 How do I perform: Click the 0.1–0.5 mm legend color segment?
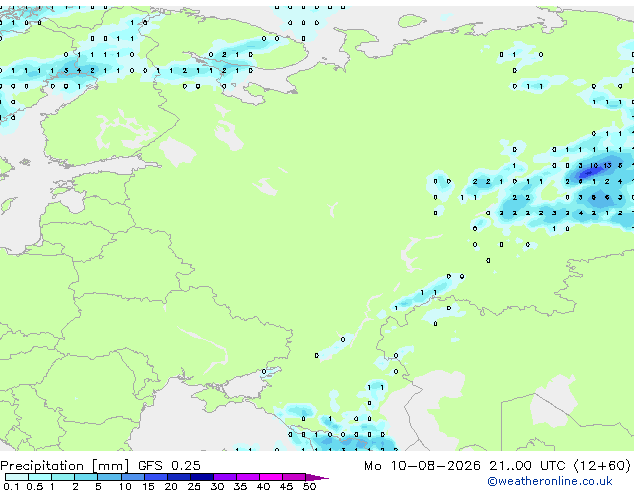pyautogui.click(x=17, y=477)
